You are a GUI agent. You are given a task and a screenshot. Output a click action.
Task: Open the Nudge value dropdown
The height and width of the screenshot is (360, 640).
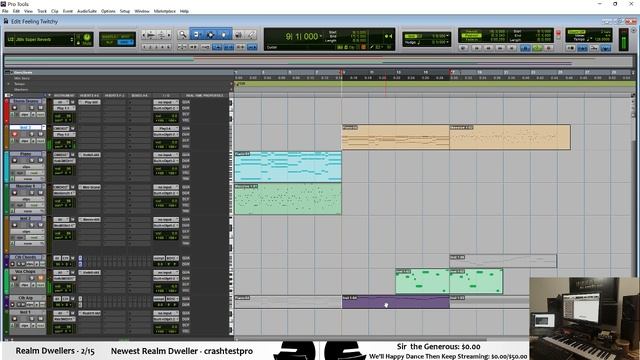click(447, 42)
